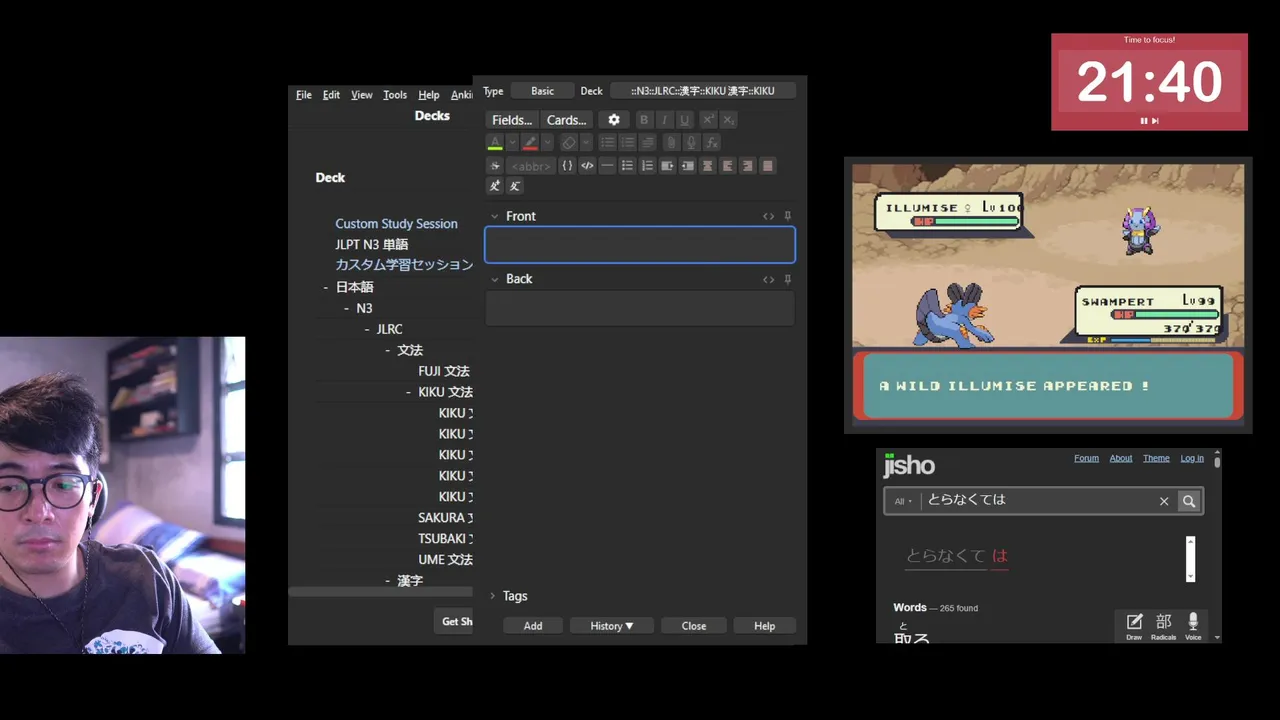Open the highlight color picker dropdown
Viewport: 1280px width, 720px height.
coord(547,143)
